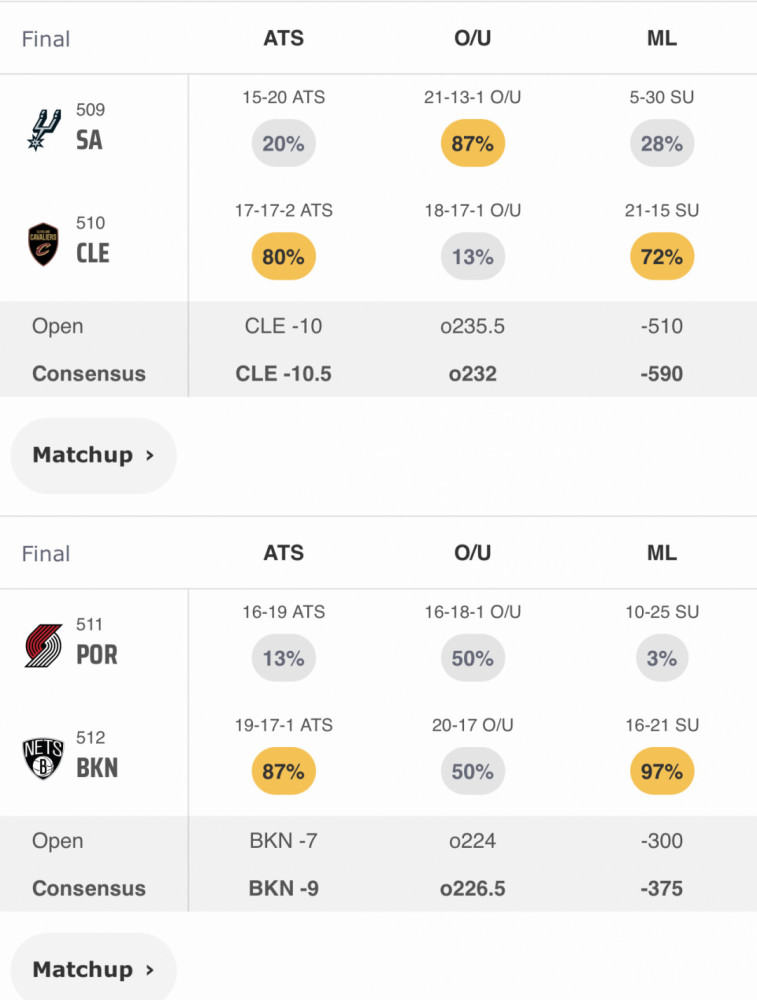Click CLE 80% ATS badge

[x=284, y=257]
